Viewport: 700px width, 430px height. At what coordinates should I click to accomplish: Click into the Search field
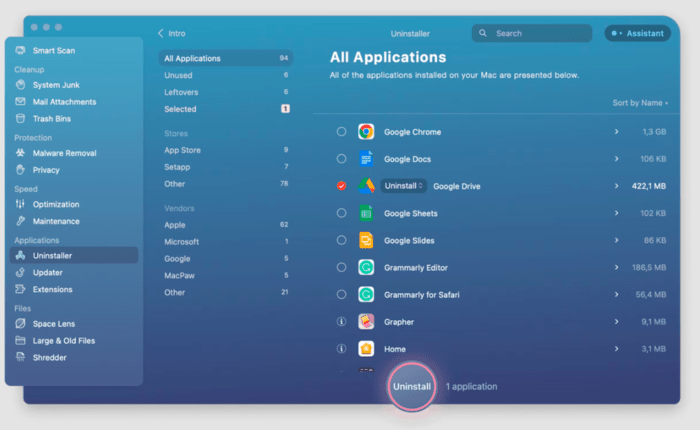pos(532,33)
